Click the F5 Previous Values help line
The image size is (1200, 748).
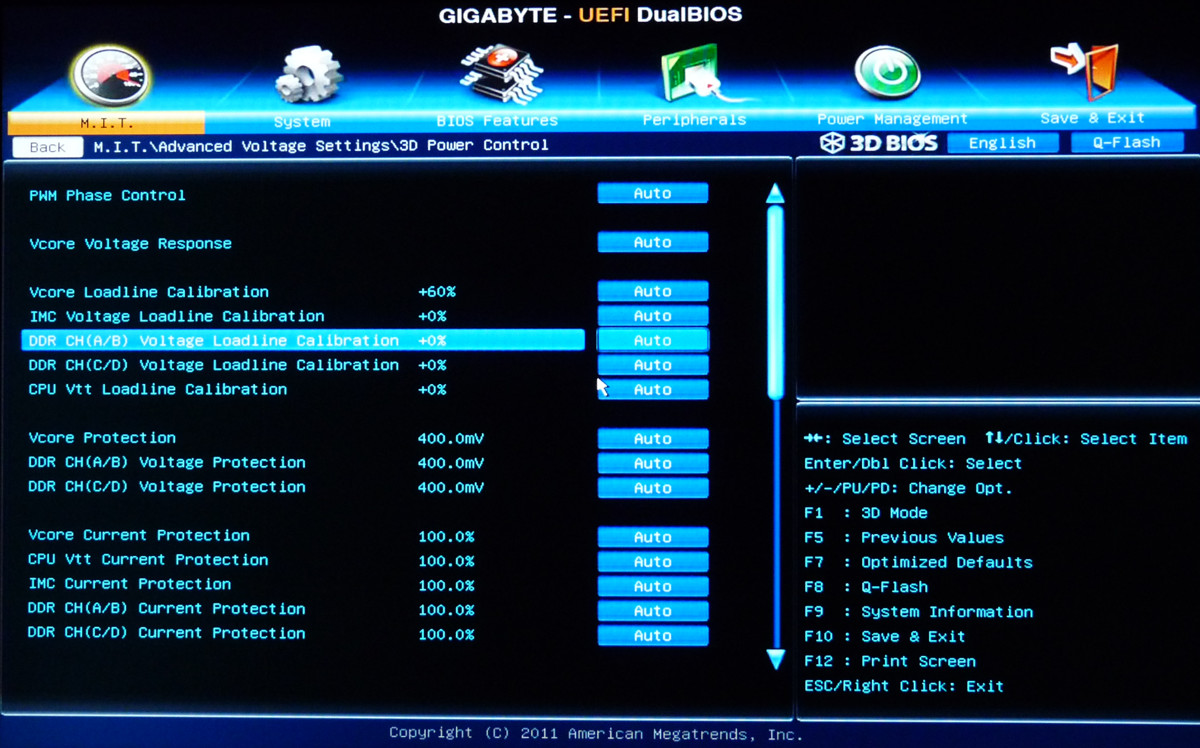tap(904, 538)
